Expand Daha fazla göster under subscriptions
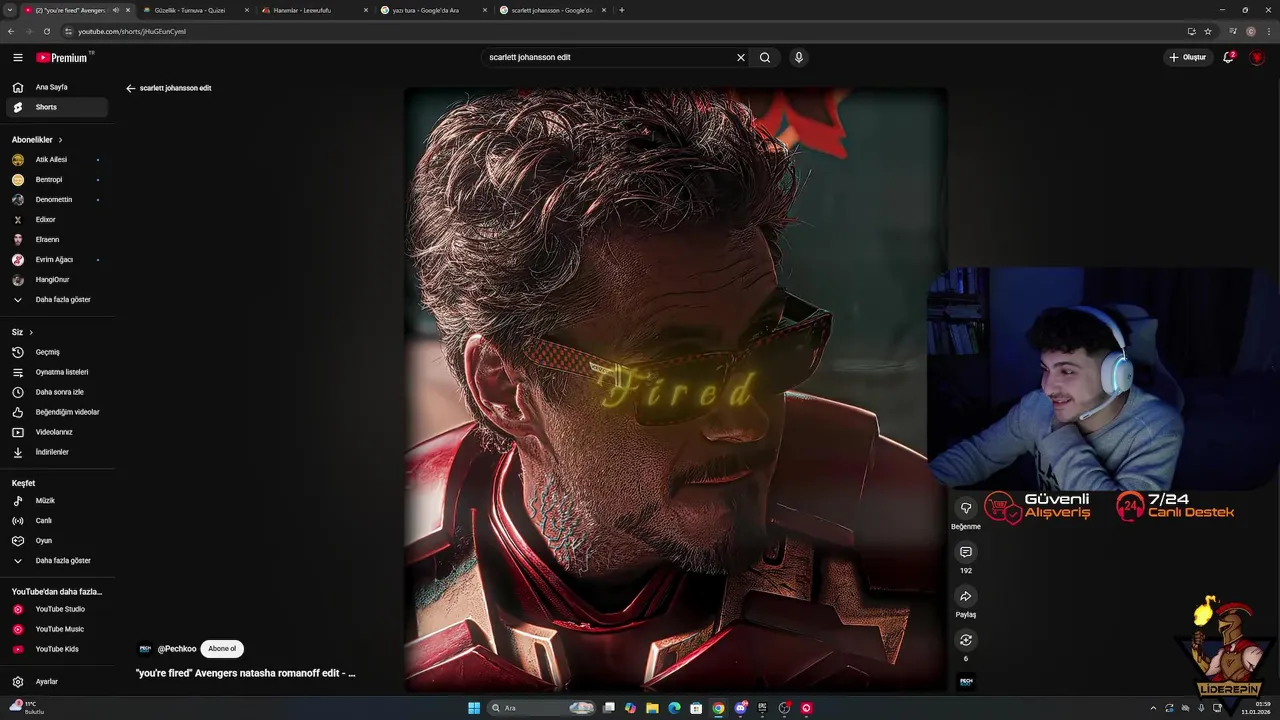 click(x=57, y=300)
